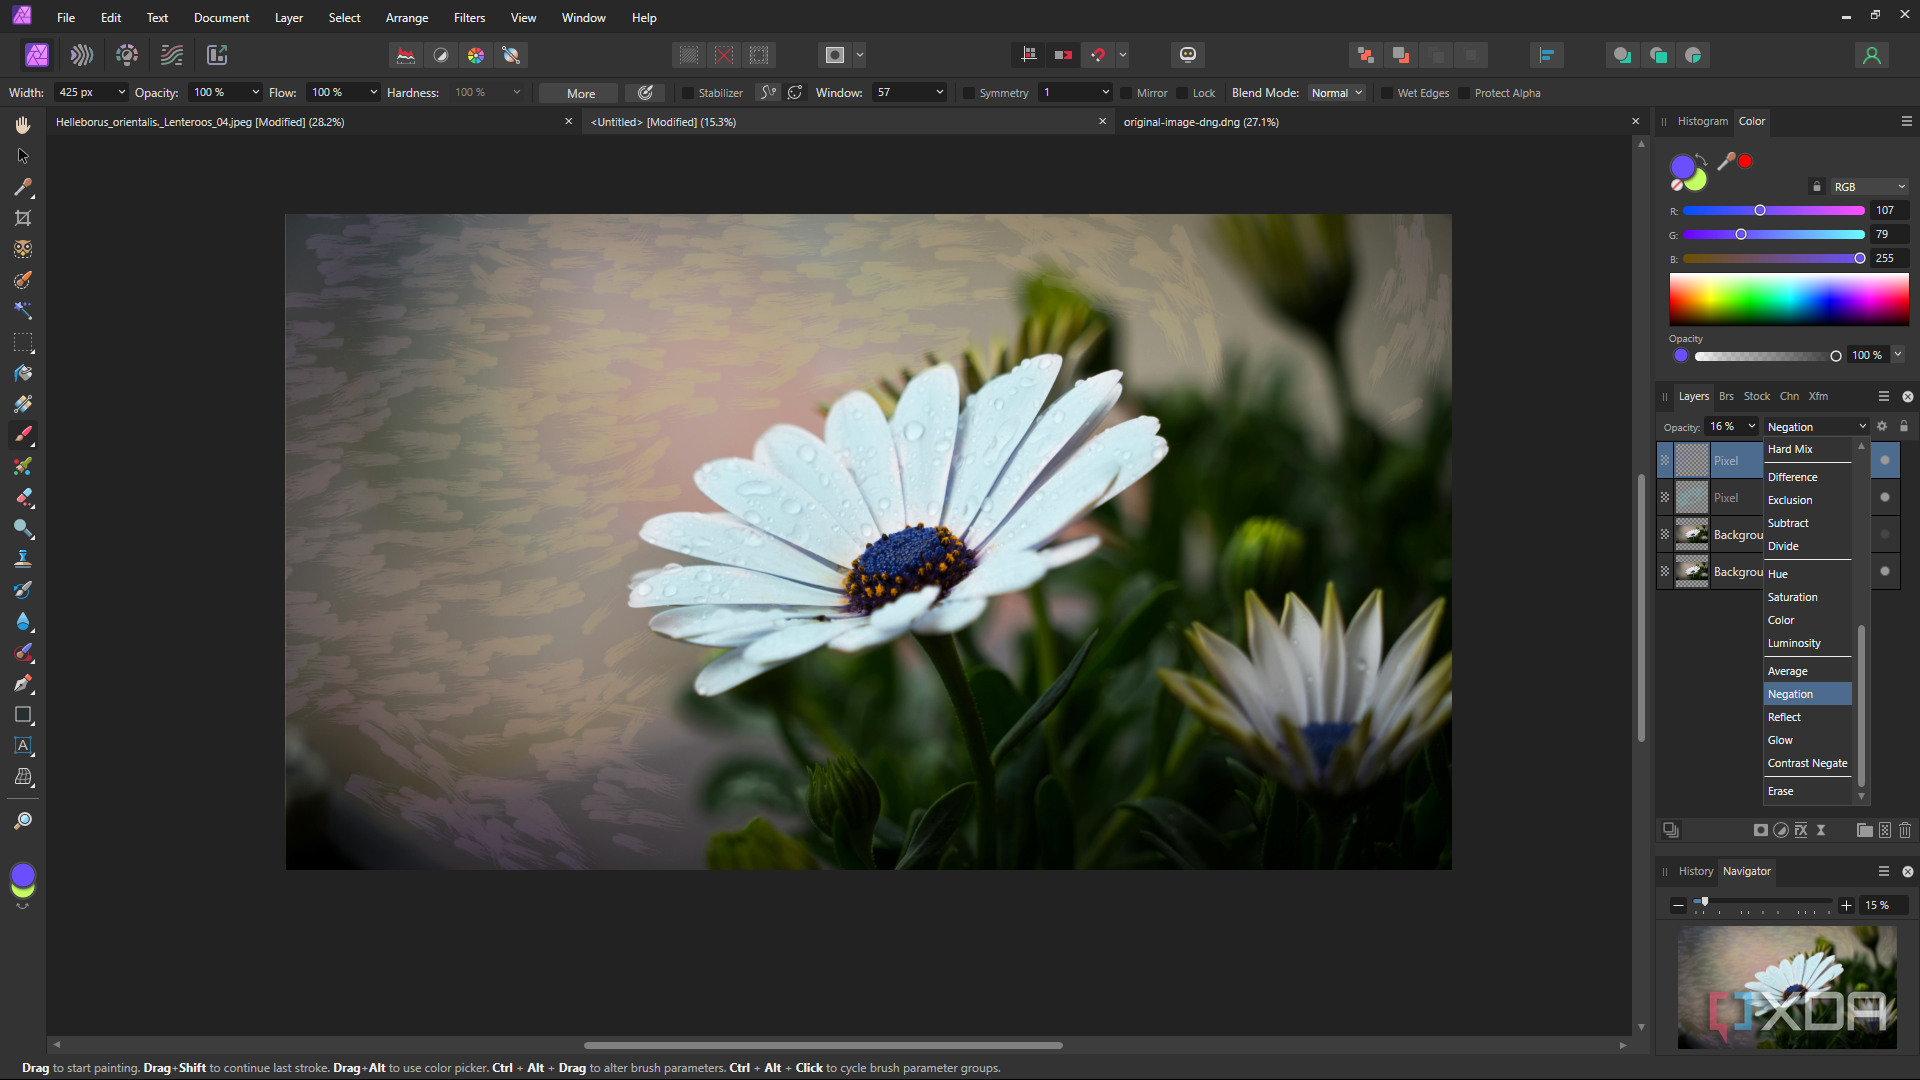
Task: Open the RGB color model dropdown
Action: (1870, 187)
